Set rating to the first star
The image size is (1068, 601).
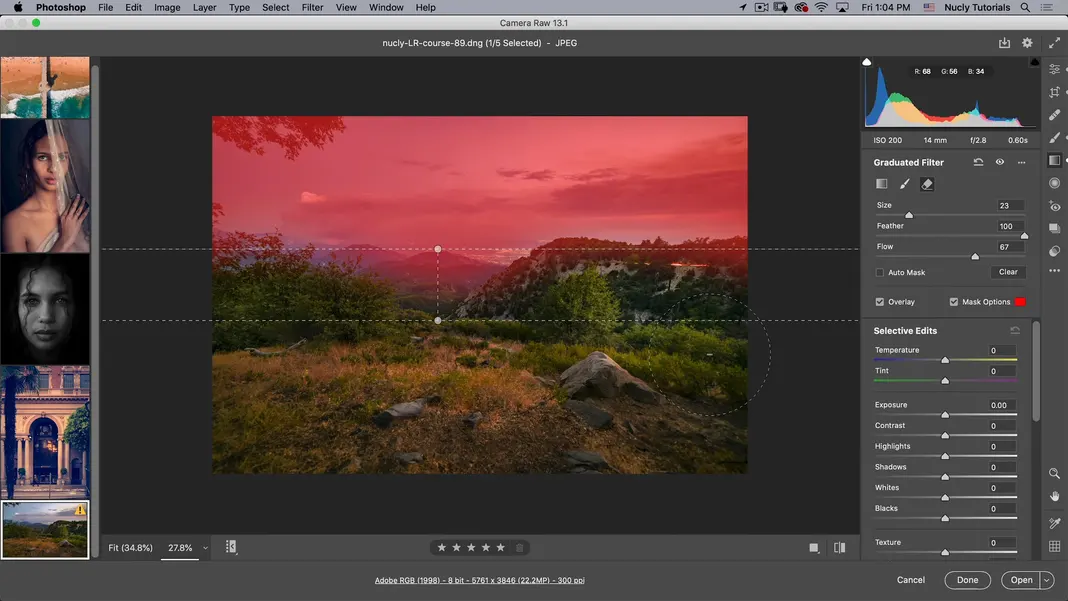coord(441,548)
